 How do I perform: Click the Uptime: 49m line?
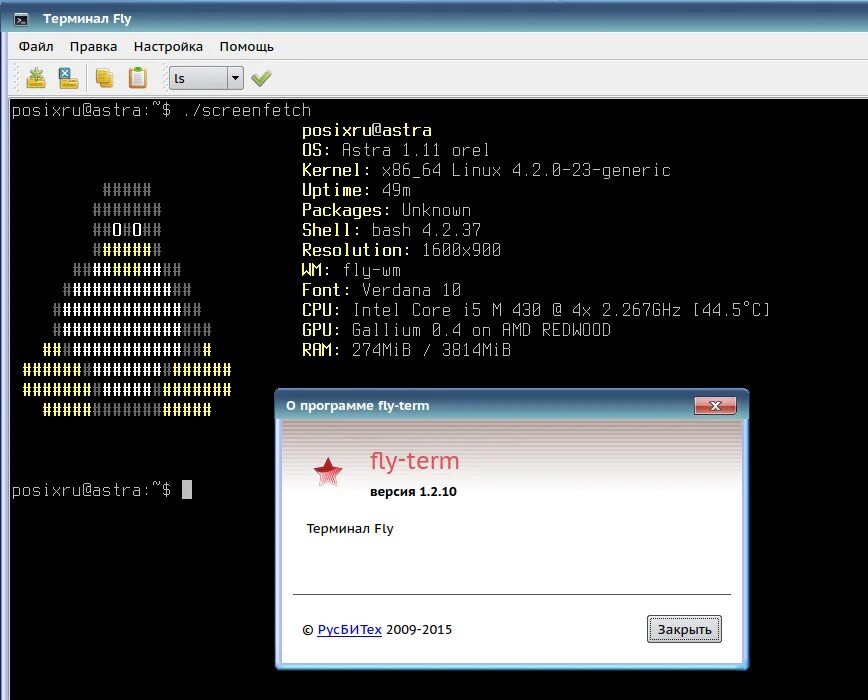[356, 190]
